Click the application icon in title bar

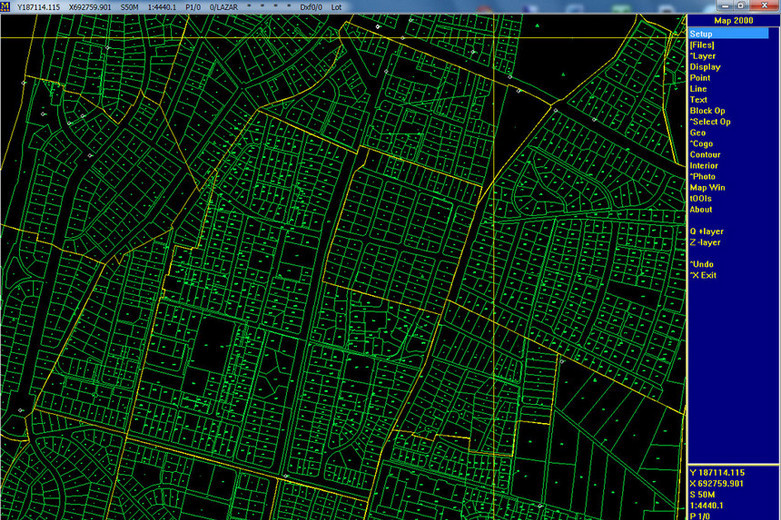5,6
